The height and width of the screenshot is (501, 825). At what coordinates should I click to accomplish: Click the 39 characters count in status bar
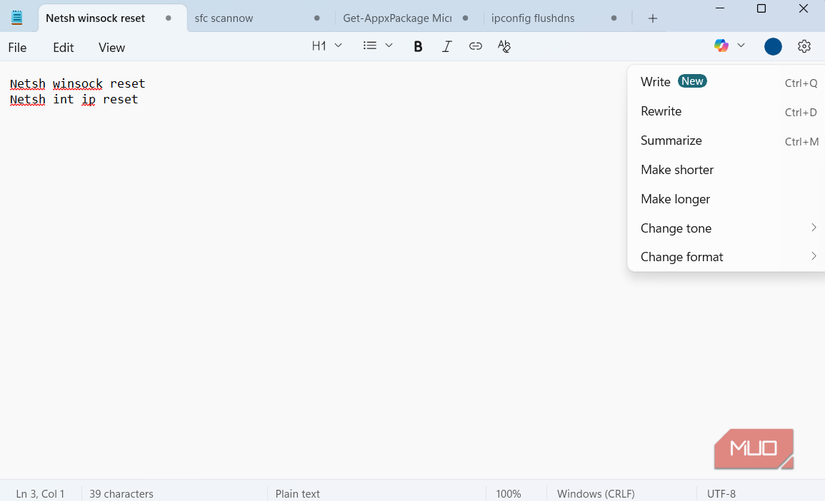tap(121, 494)
